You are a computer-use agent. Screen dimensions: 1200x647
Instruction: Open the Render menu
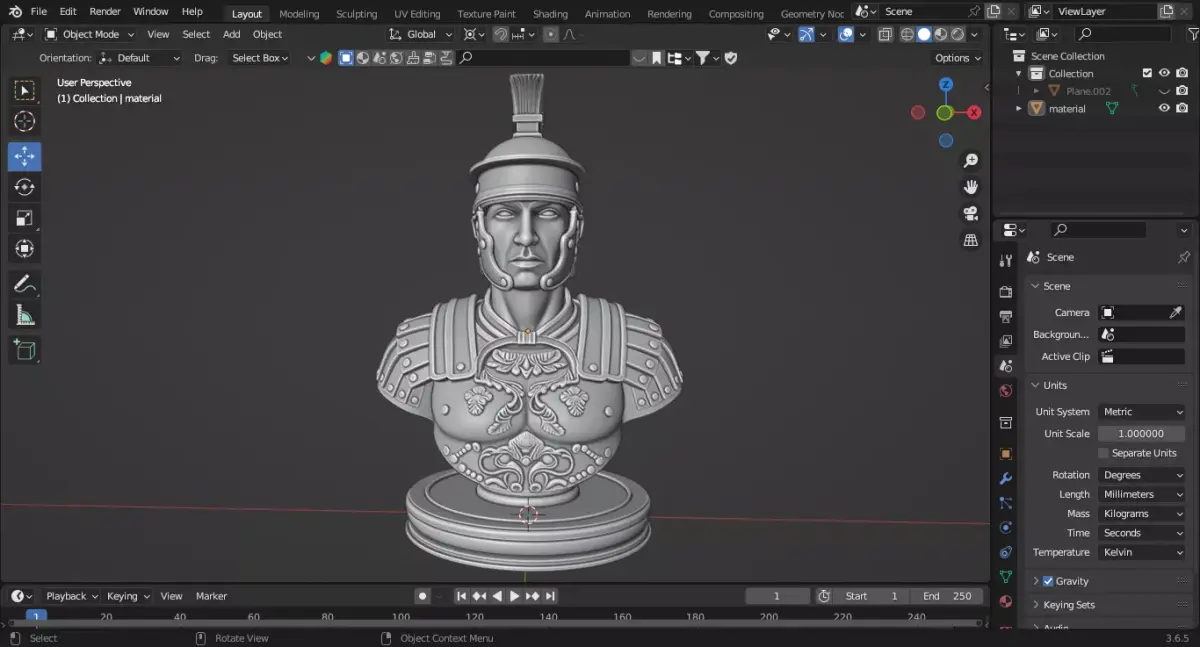tap(105, 12)
